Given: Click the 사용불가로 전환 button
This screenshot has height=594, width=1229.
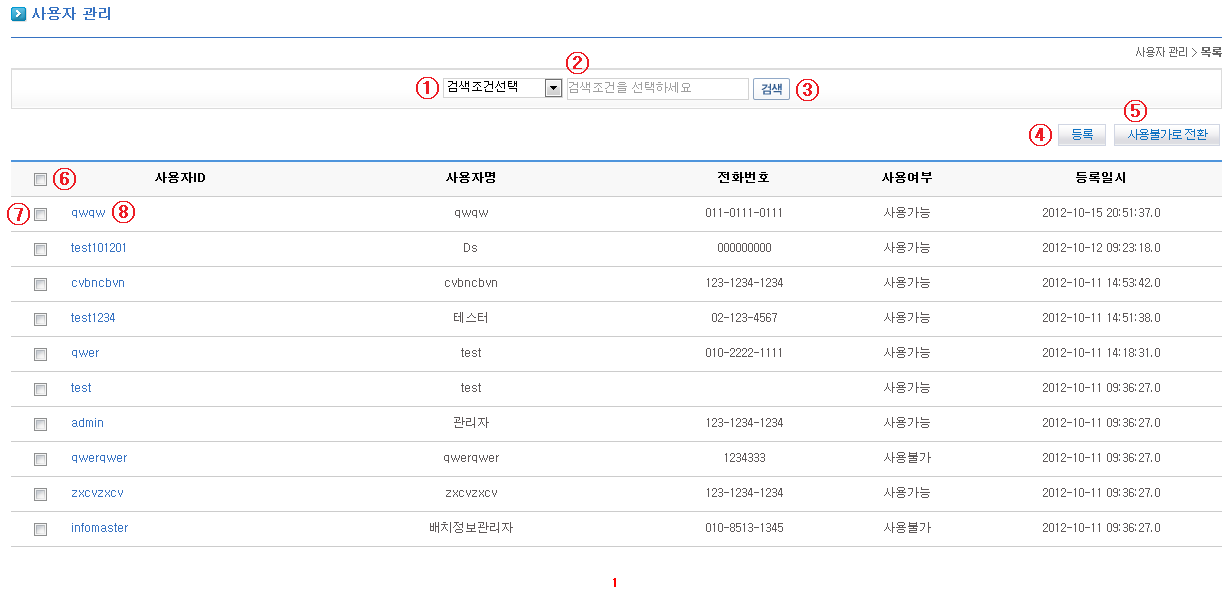Looking at the screenshot, I should point(1166,135).
